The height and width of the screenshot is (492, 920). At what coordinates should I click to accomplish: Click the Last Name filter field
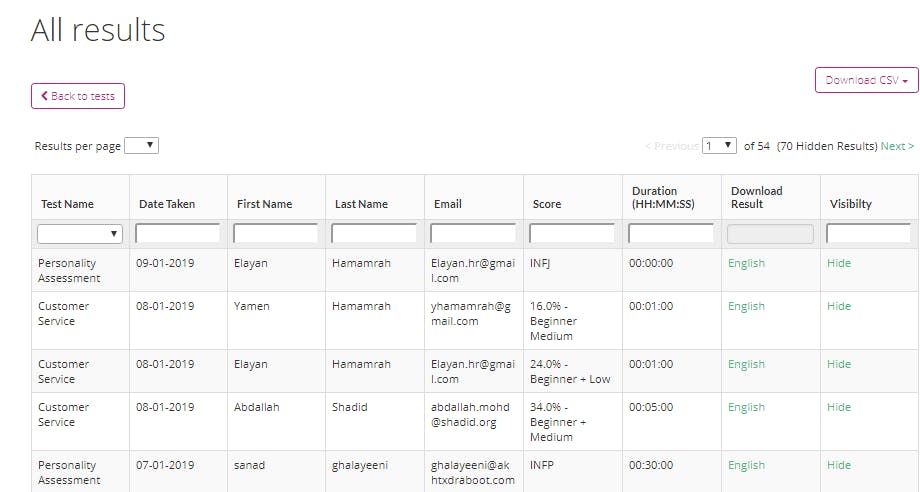pos(374,234)
